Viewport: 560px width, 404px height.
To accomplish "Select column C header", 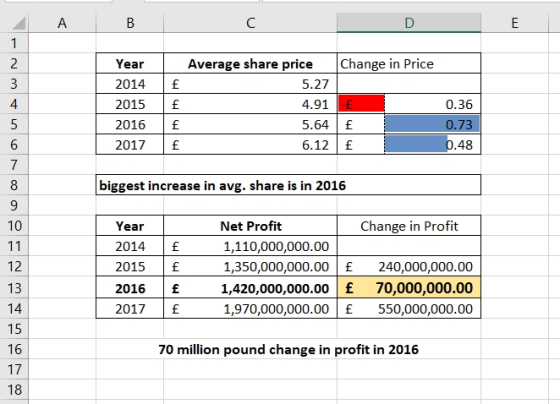I will click(x=250, y=23).
